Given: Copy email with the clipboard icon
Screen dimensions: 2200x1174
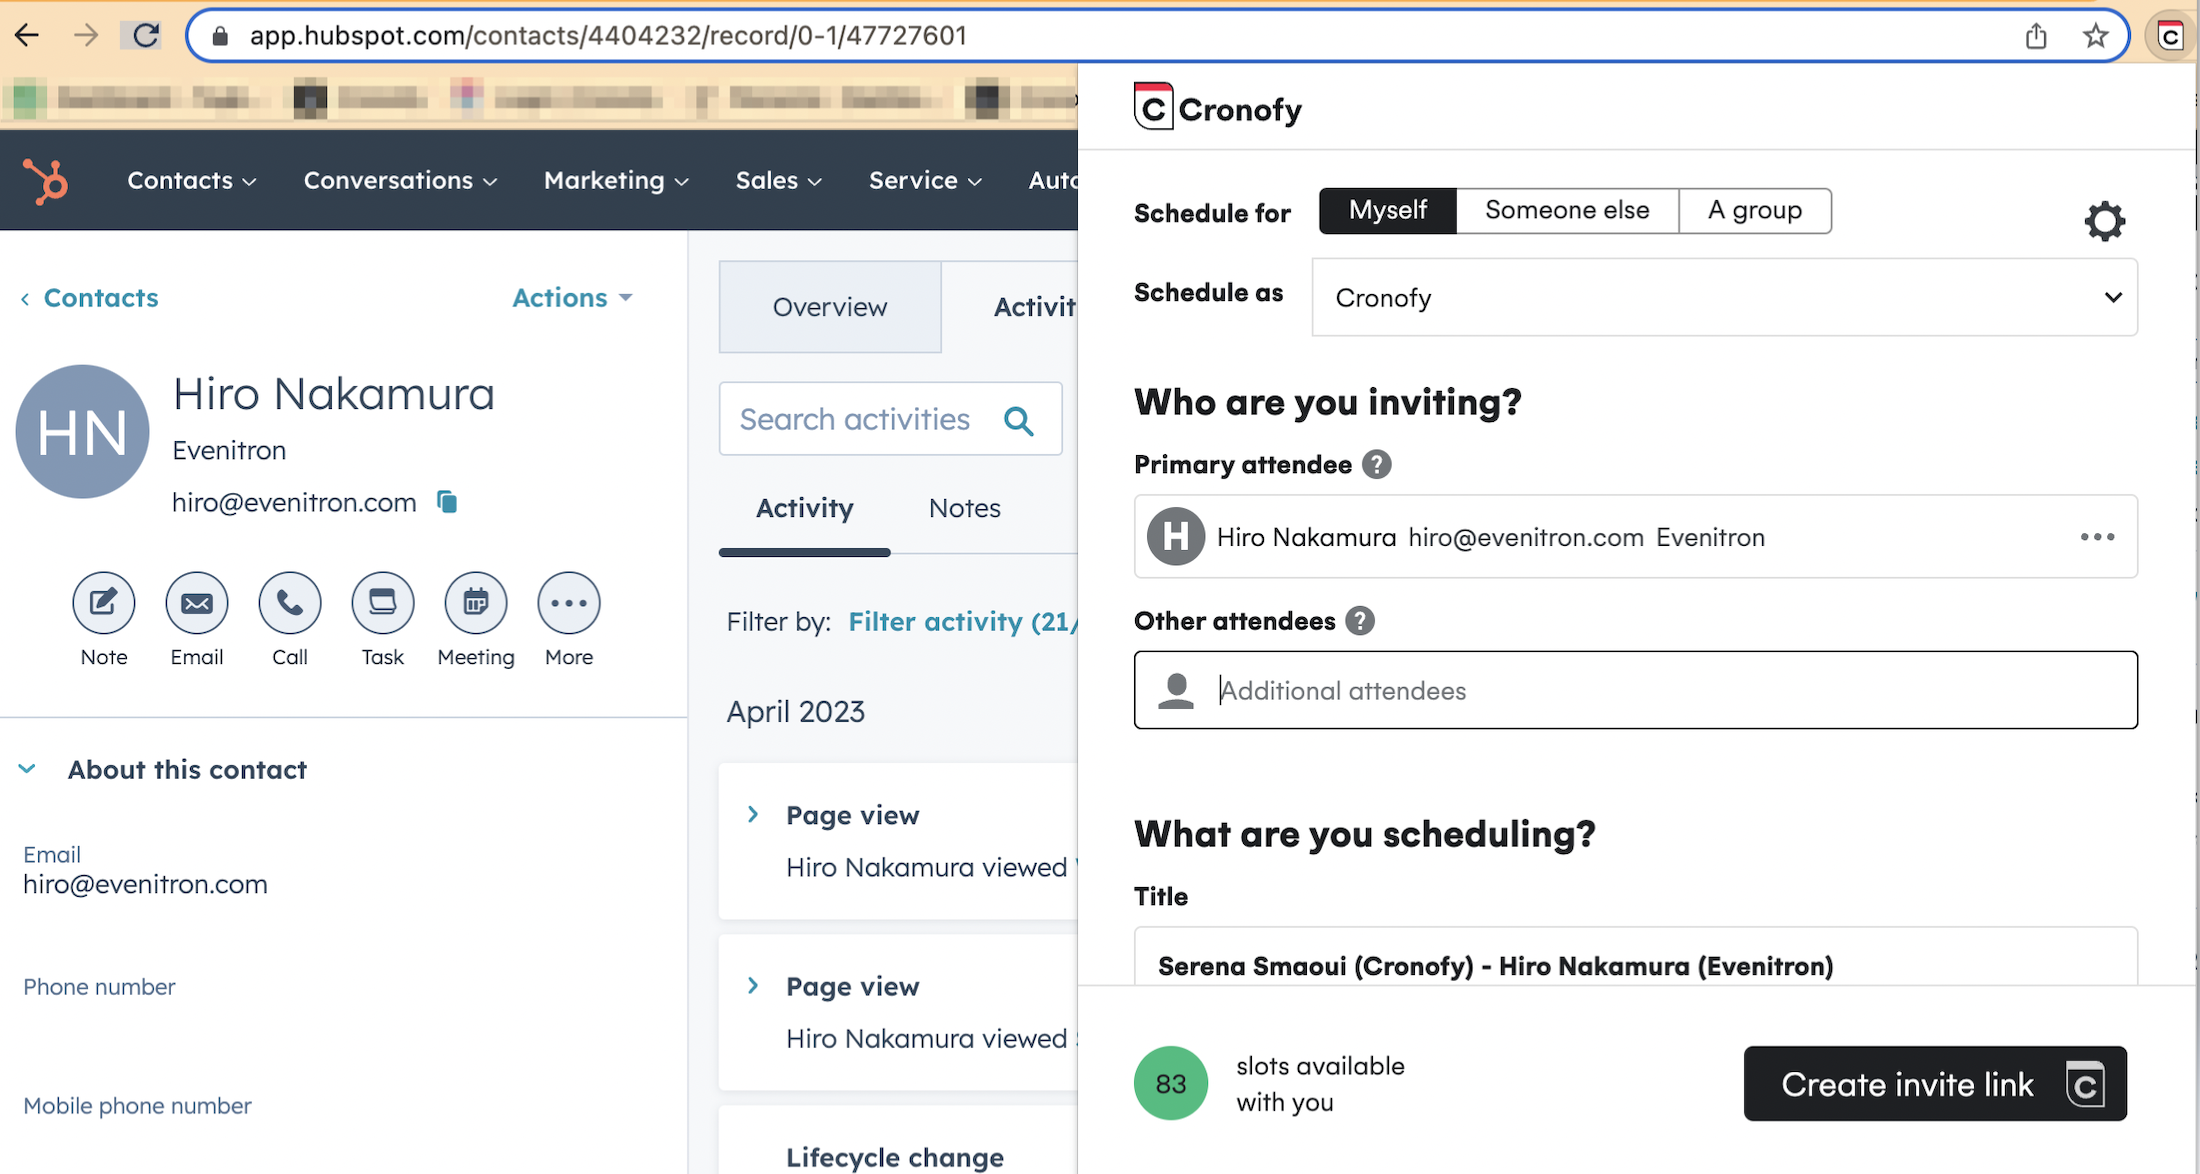Looking at the screenshot, I should click(x=447, y=502).
